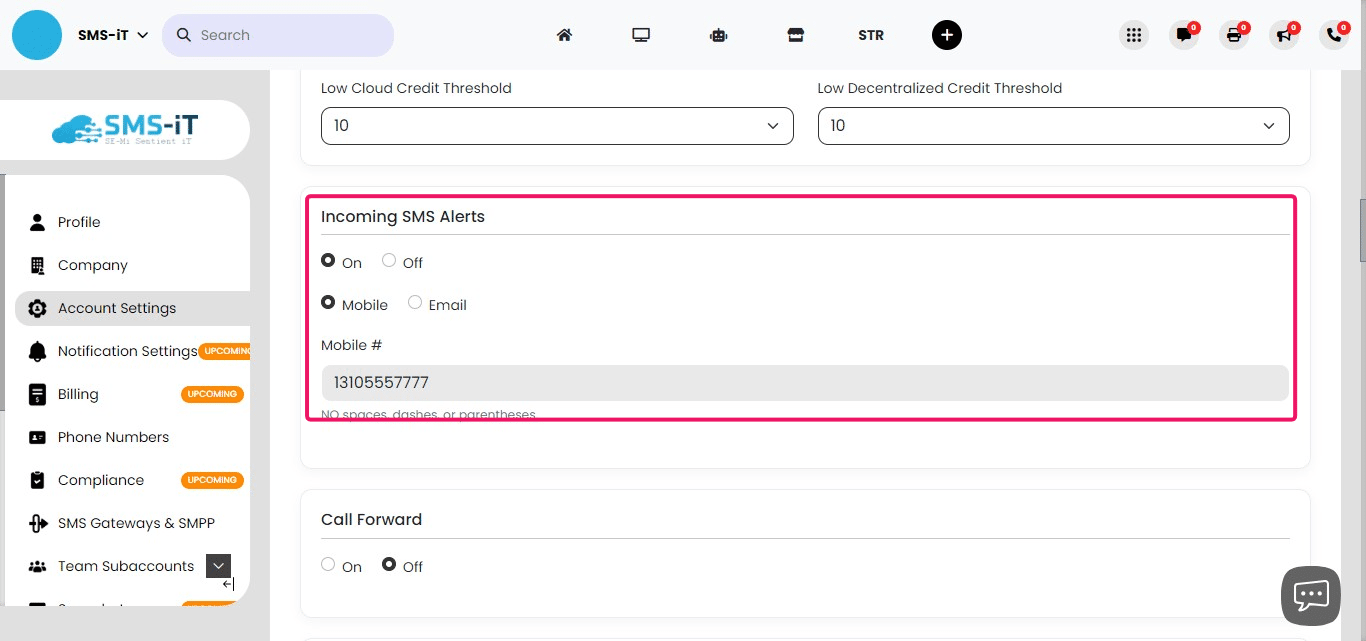Viewport: 1366px width, 641px height.
Task: Go to Phone Numbers in sidebar
Action: point(113,437)
